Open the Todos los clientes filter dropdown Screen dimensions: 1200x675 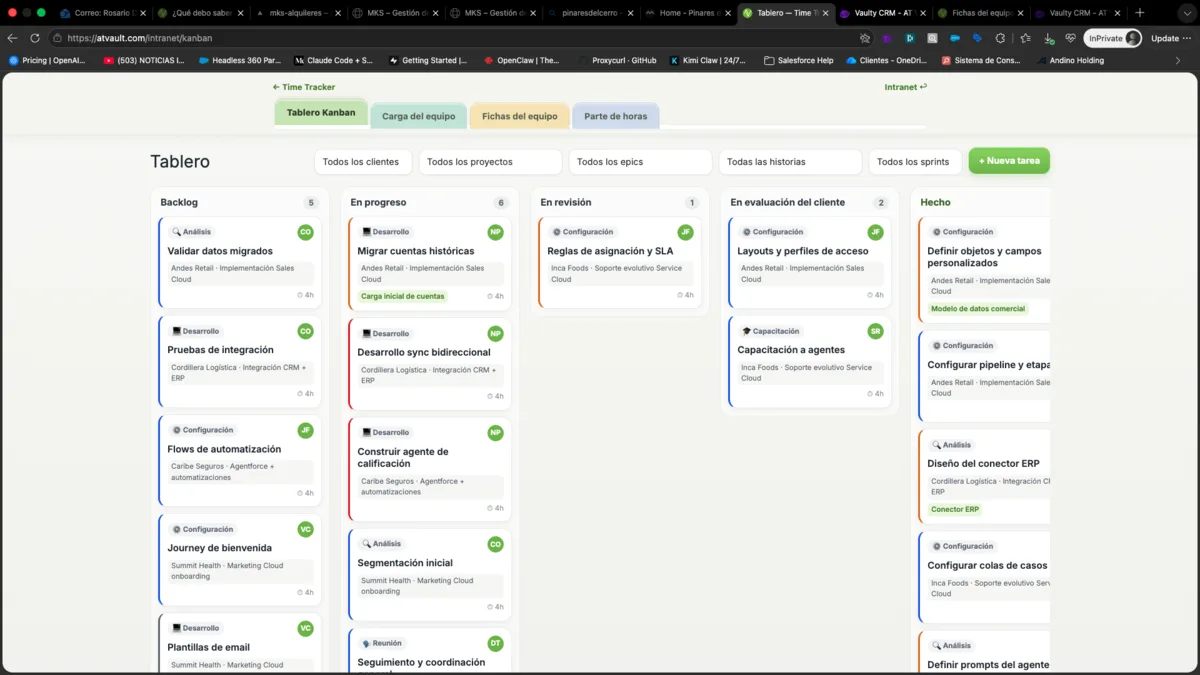[361, 161]
